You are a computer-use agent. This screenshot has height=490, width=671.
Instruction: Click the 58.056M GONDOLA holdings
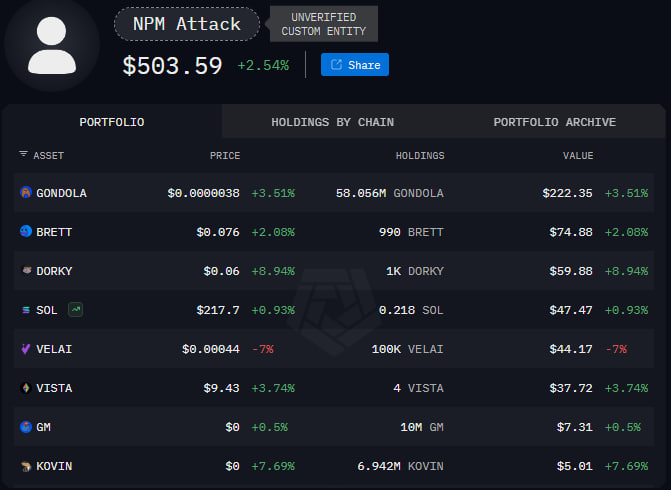[x=389, y=193]
